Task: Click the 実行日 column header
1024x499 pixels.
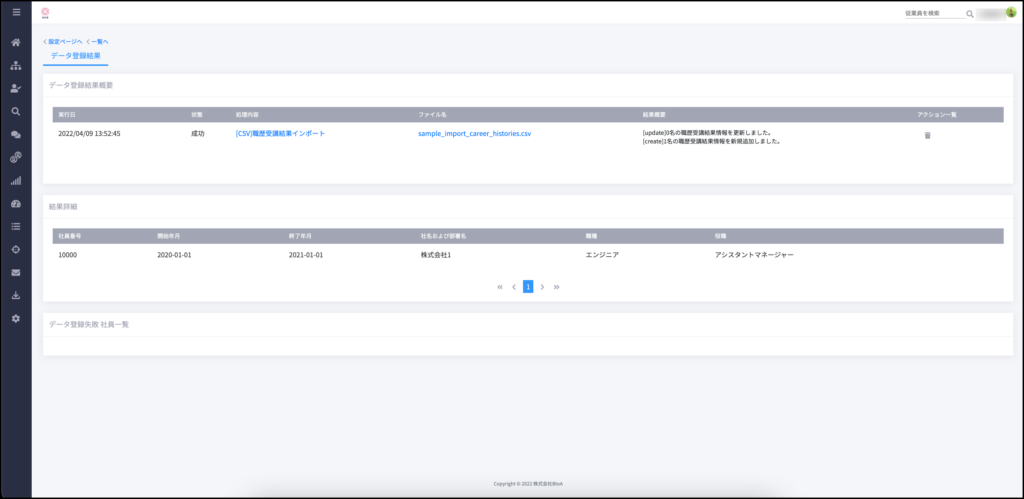Action: tap(67, 114)
